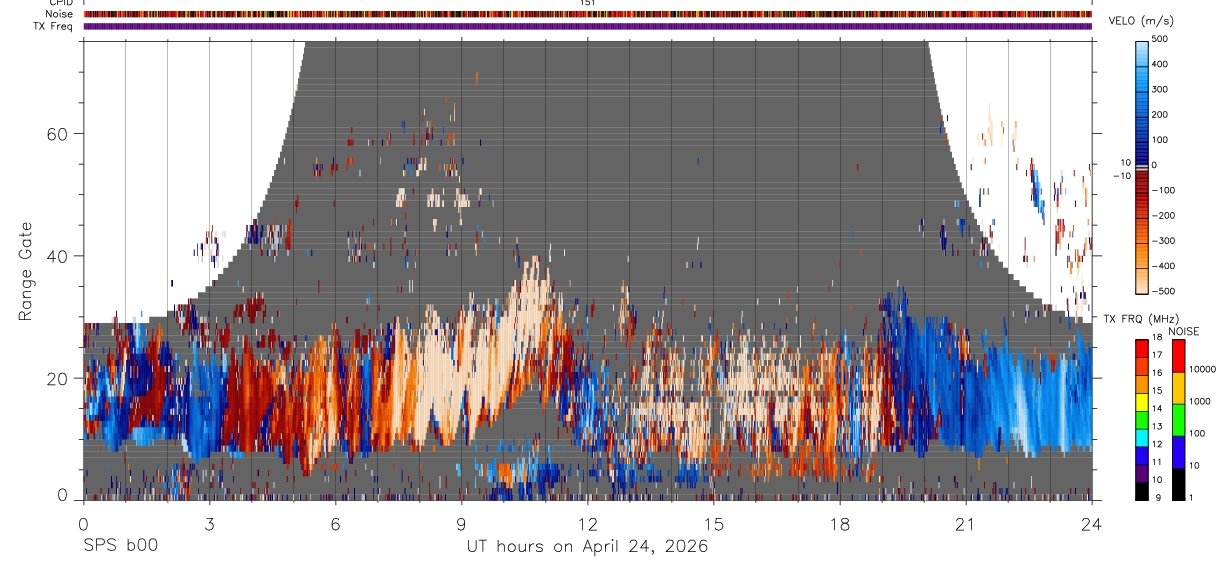Click the Noise strip above the plot
The width and height of the screenshot is (1228, 567).
tap(587, 14)
